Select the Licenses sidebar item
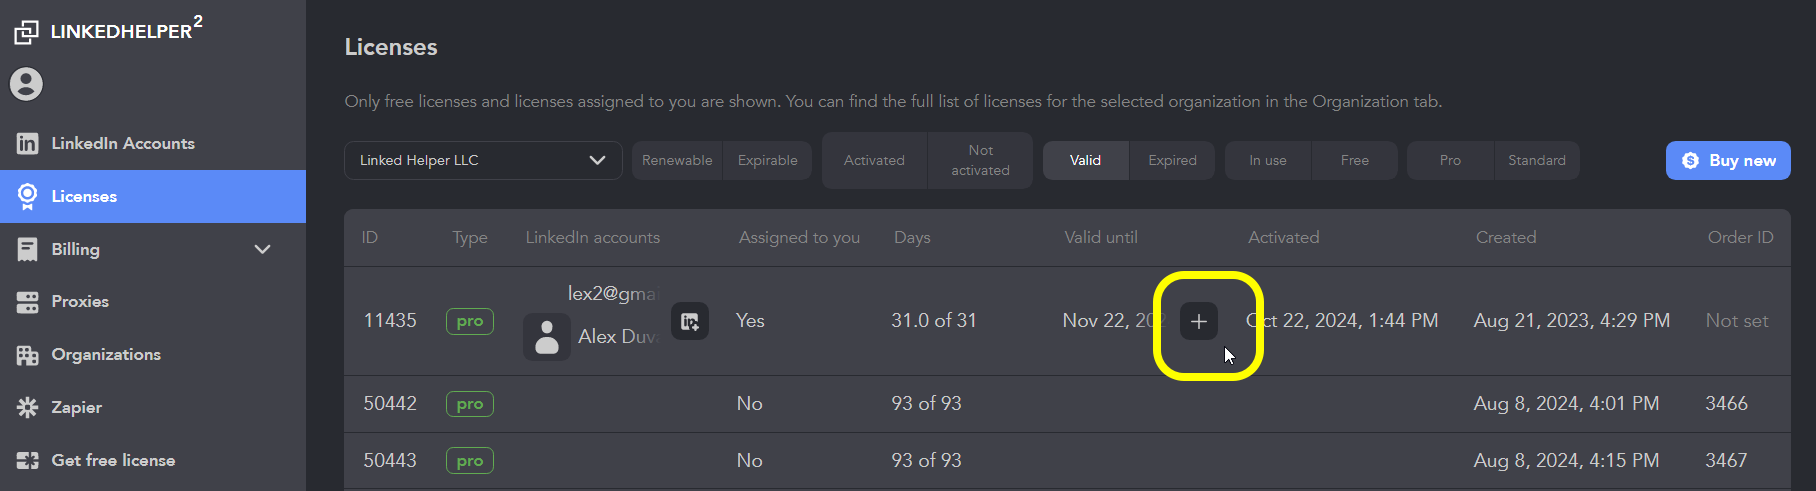This screenshot has height=491, width=1816. (x=84, y=196)
